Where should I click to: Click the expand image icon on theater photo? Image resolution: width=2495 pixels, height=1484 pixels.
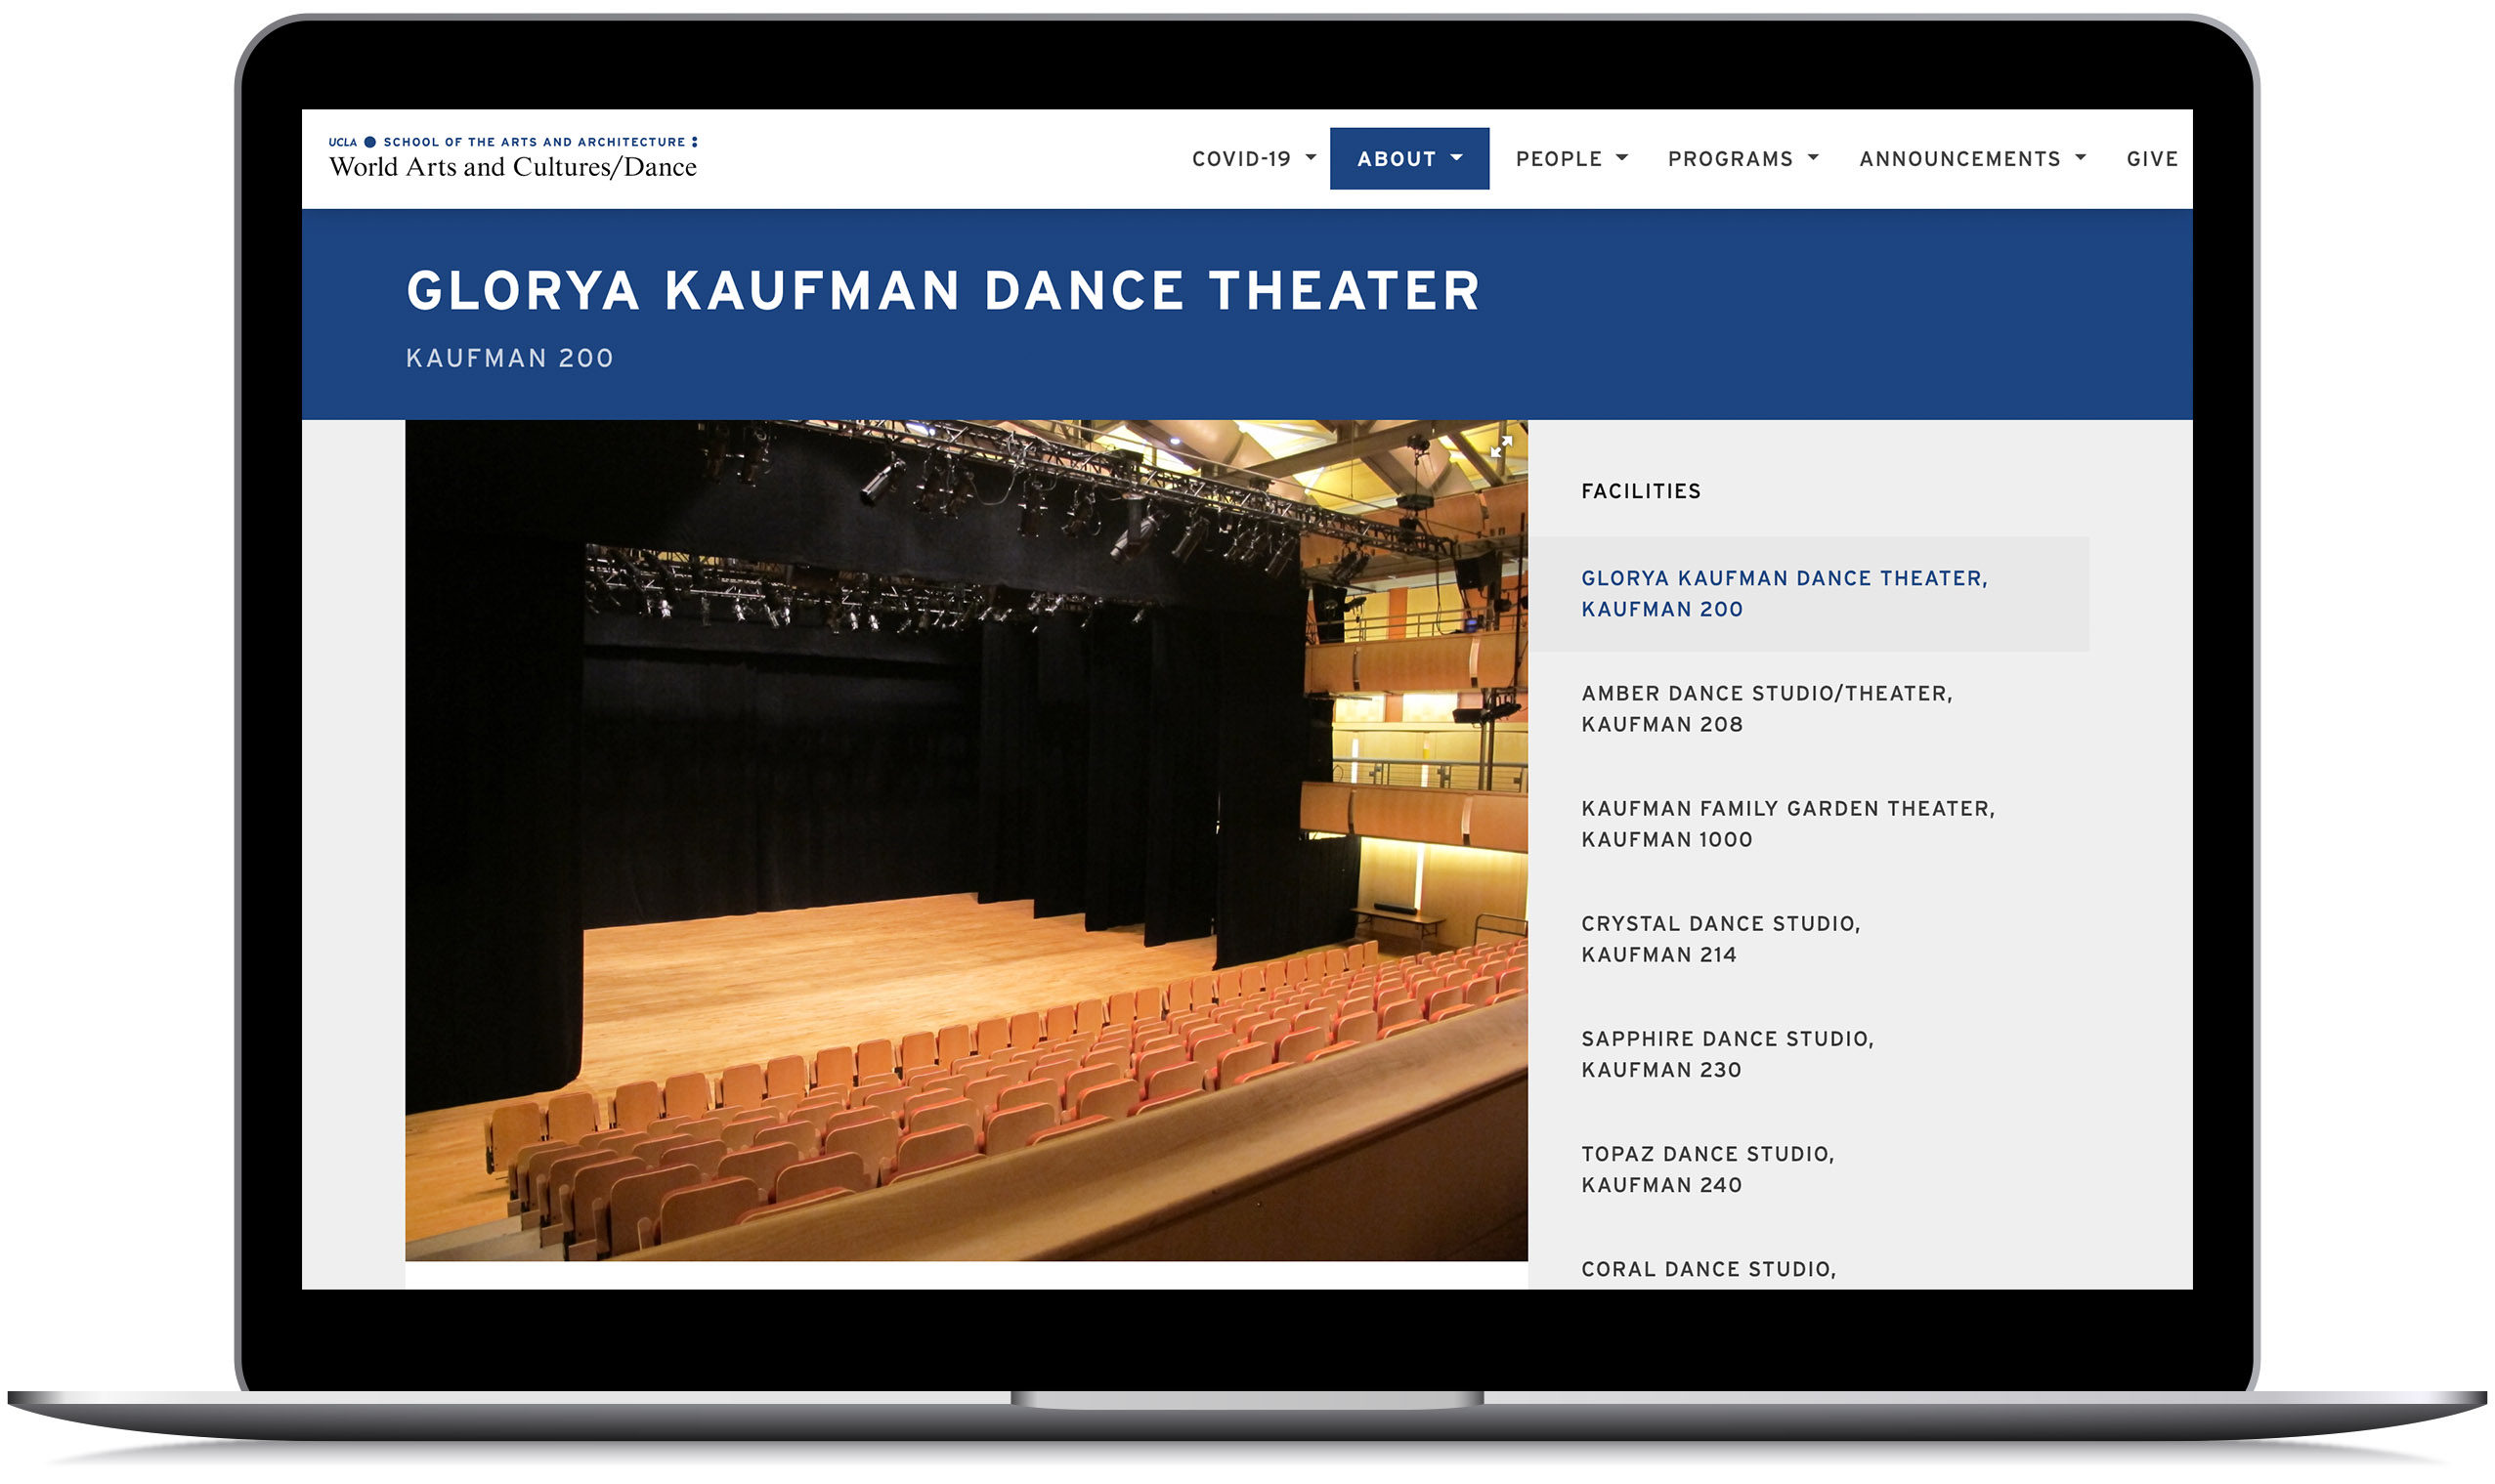(x=1500, y=447)
